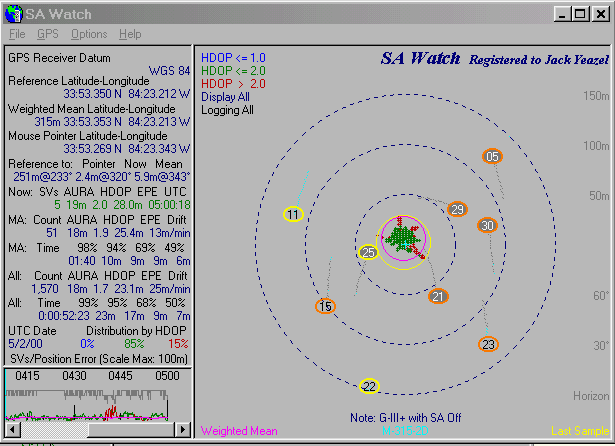Image resolution: width=615 pixels, height=446 pixels.
Task: Click right arrow of history chart scrollbar
Action: tap(181, 430)
